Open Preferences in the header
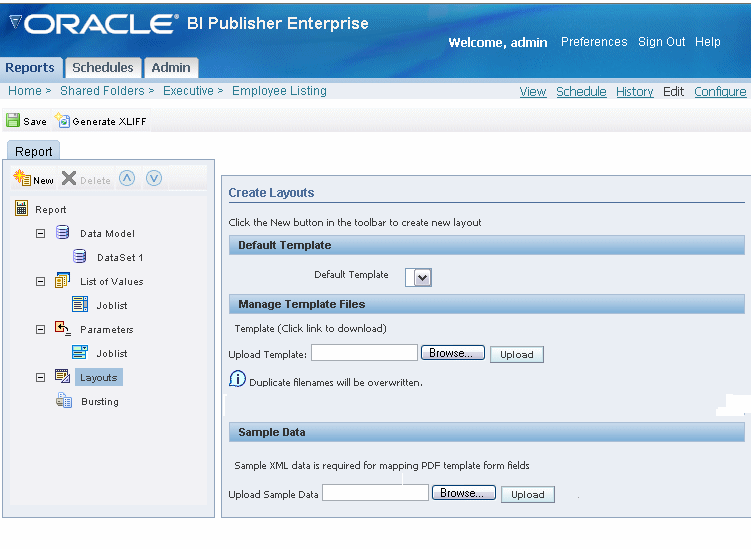Screen dimensions: 751x549 pyautogui.click(x=594, y=42)
